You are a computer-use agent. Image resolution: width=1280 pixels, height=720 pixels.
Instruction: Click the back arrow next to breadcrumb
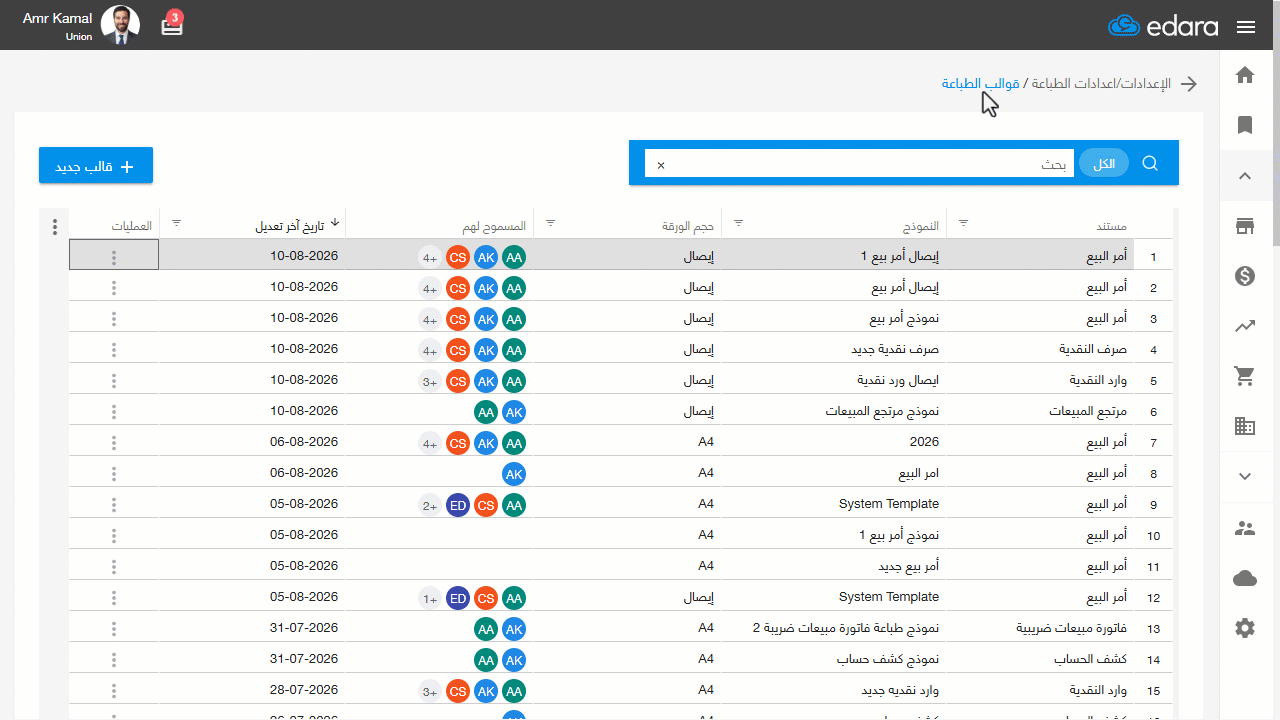point(1189,84)
